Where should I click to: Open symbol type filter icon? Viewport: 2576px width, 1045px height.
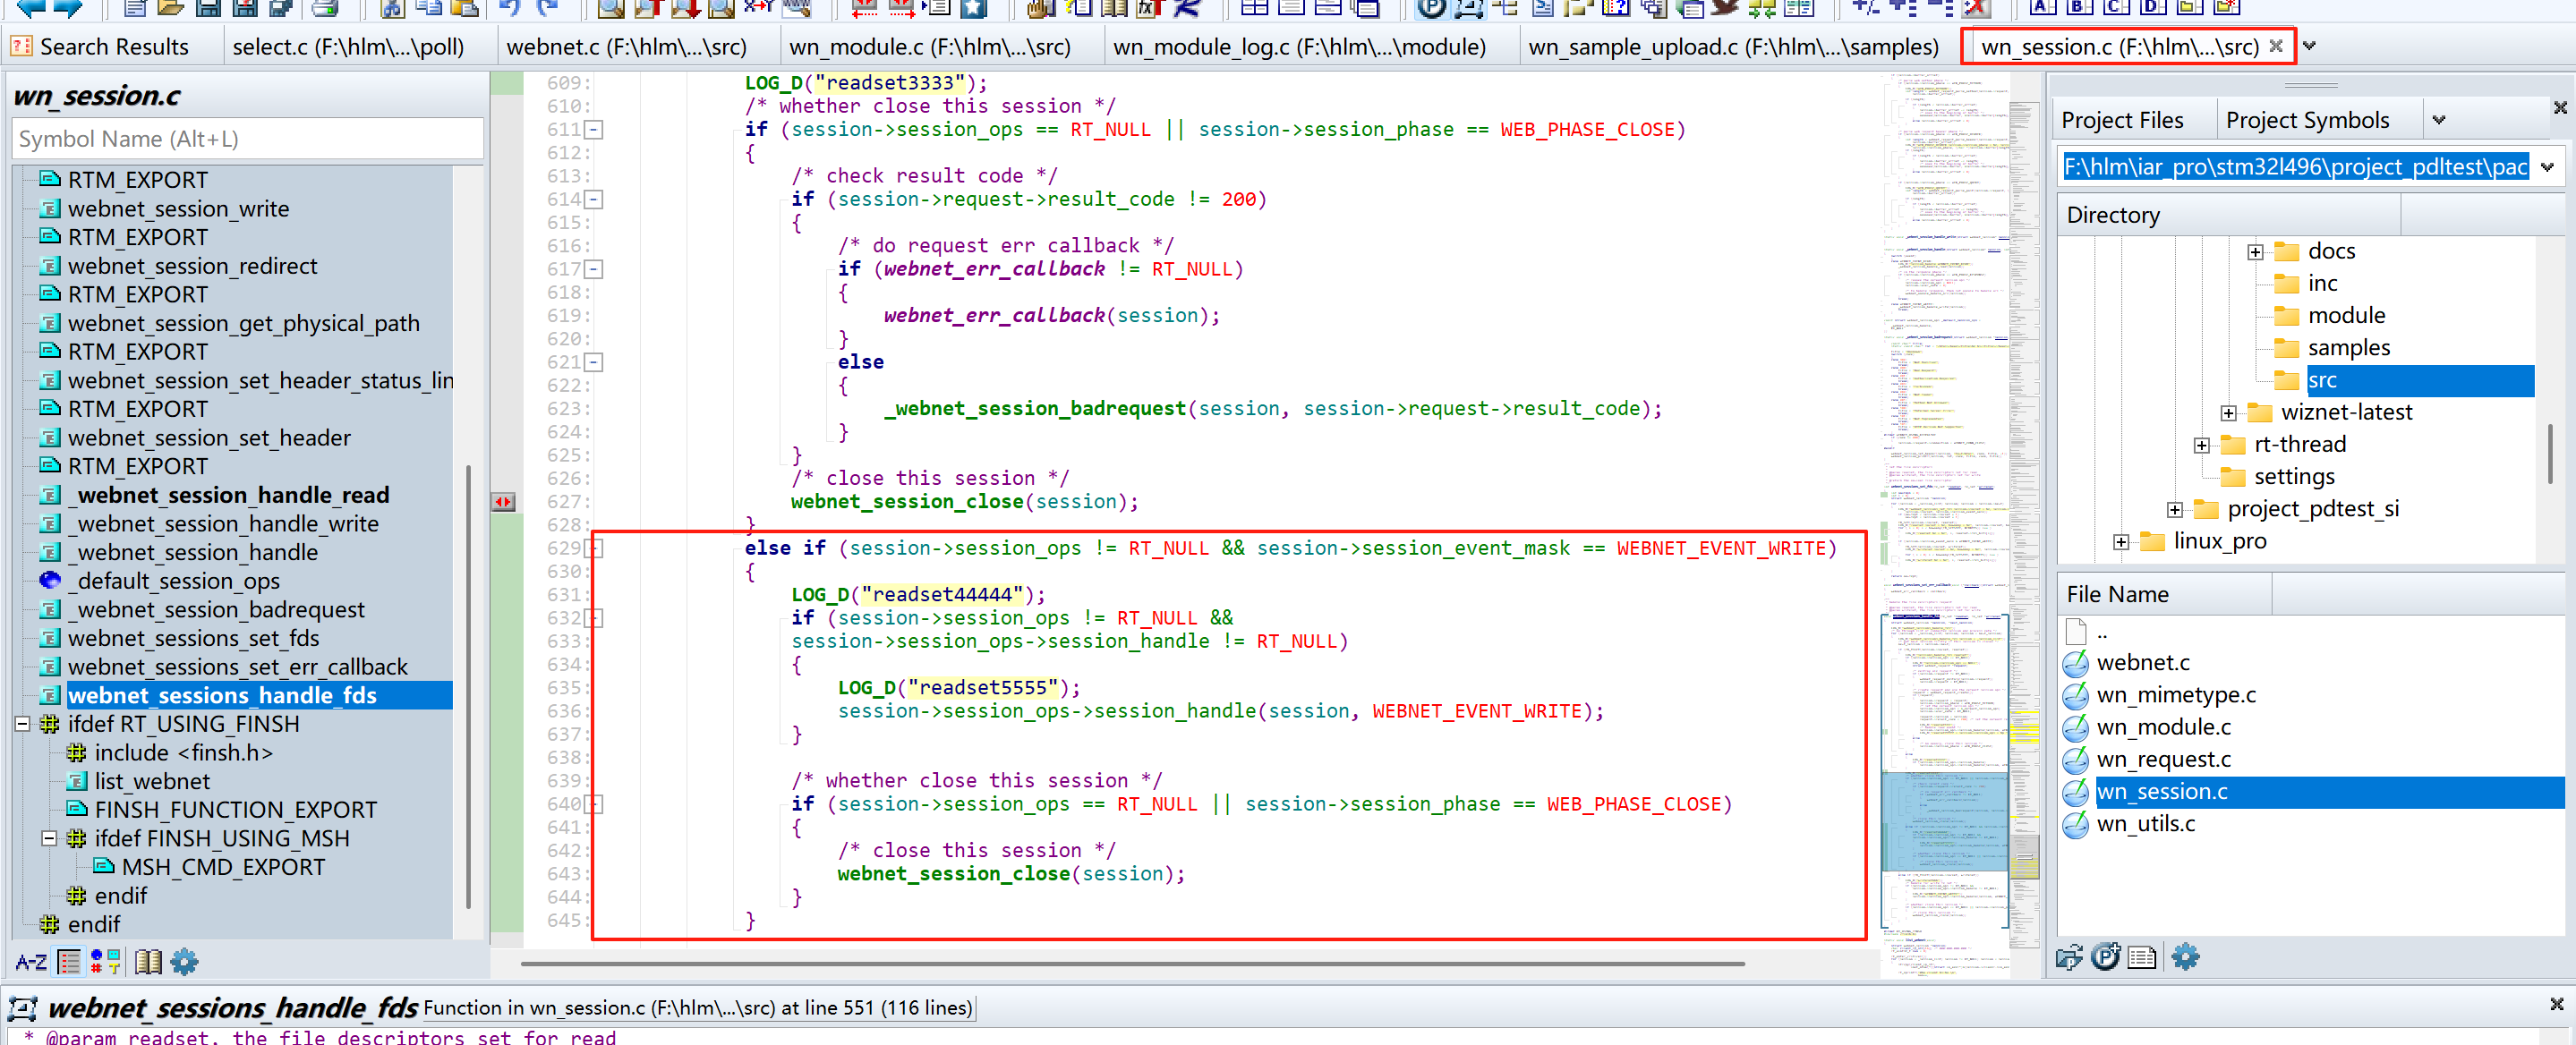[x=105, y=962]
